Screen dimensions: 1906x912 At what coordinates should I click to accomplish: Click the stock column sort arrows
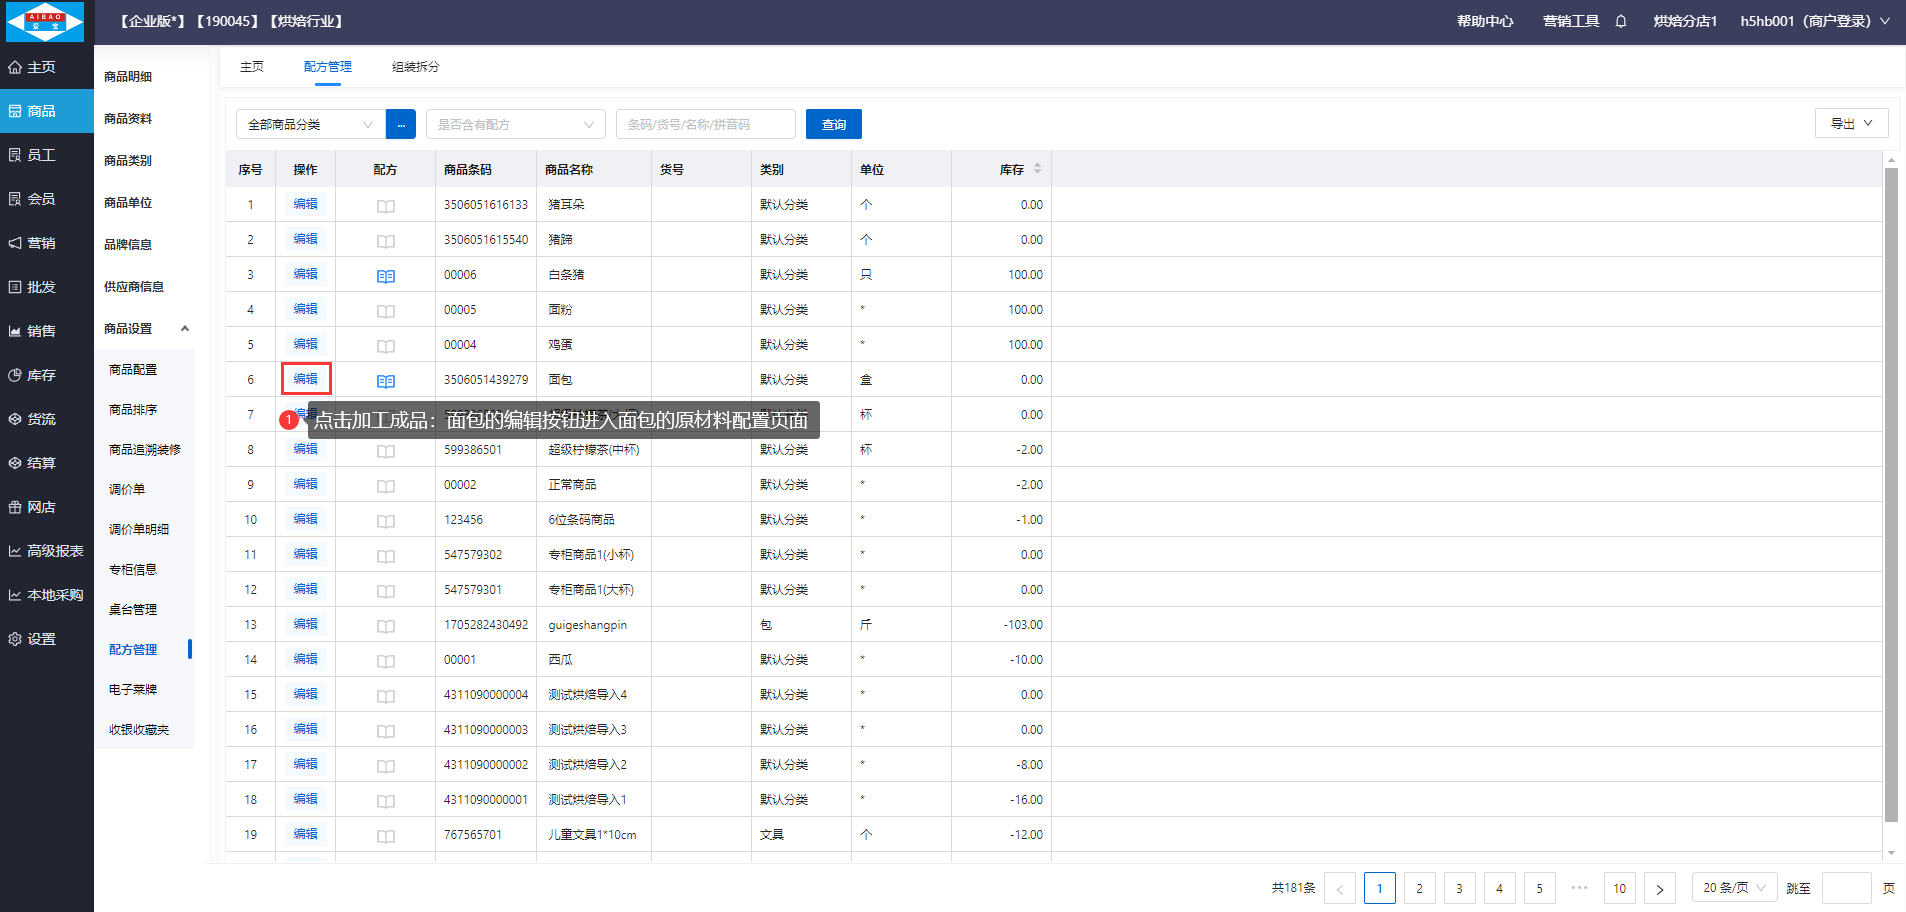[x=1037, y=169]
